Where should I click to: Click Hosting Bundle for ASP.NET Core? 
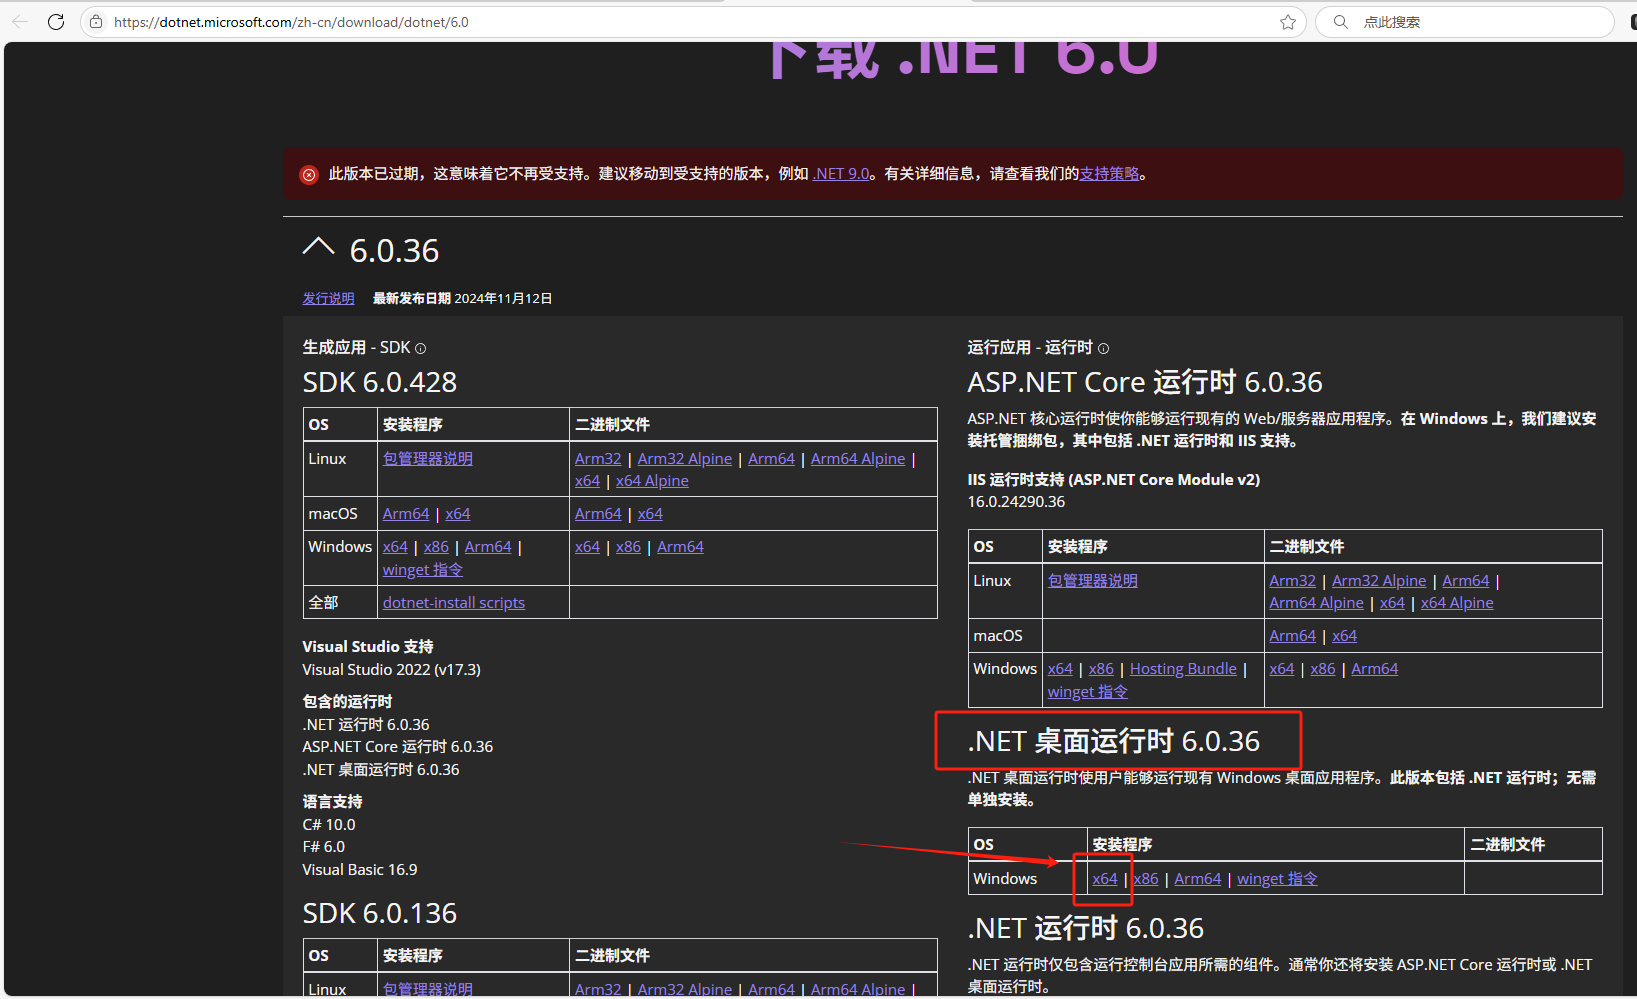point(1183,669)
